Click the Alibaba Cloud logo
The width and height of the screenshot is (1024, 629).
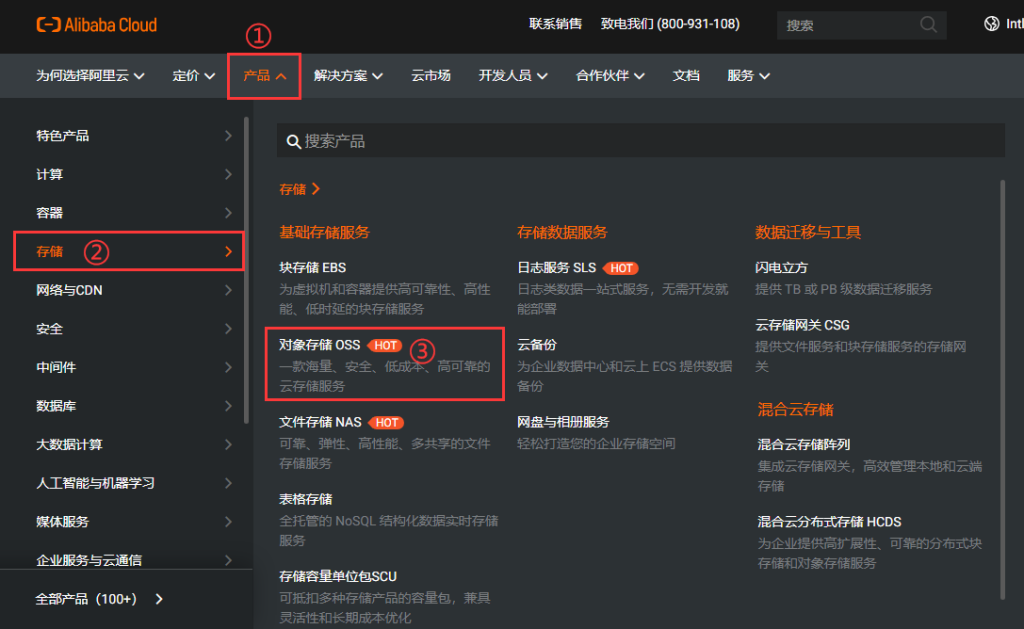(97, 25)
